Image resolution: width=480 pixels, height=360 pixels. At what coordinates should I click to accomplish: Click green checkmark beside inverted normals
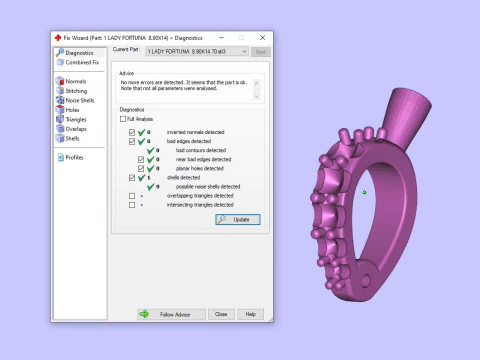pos(142,132)
